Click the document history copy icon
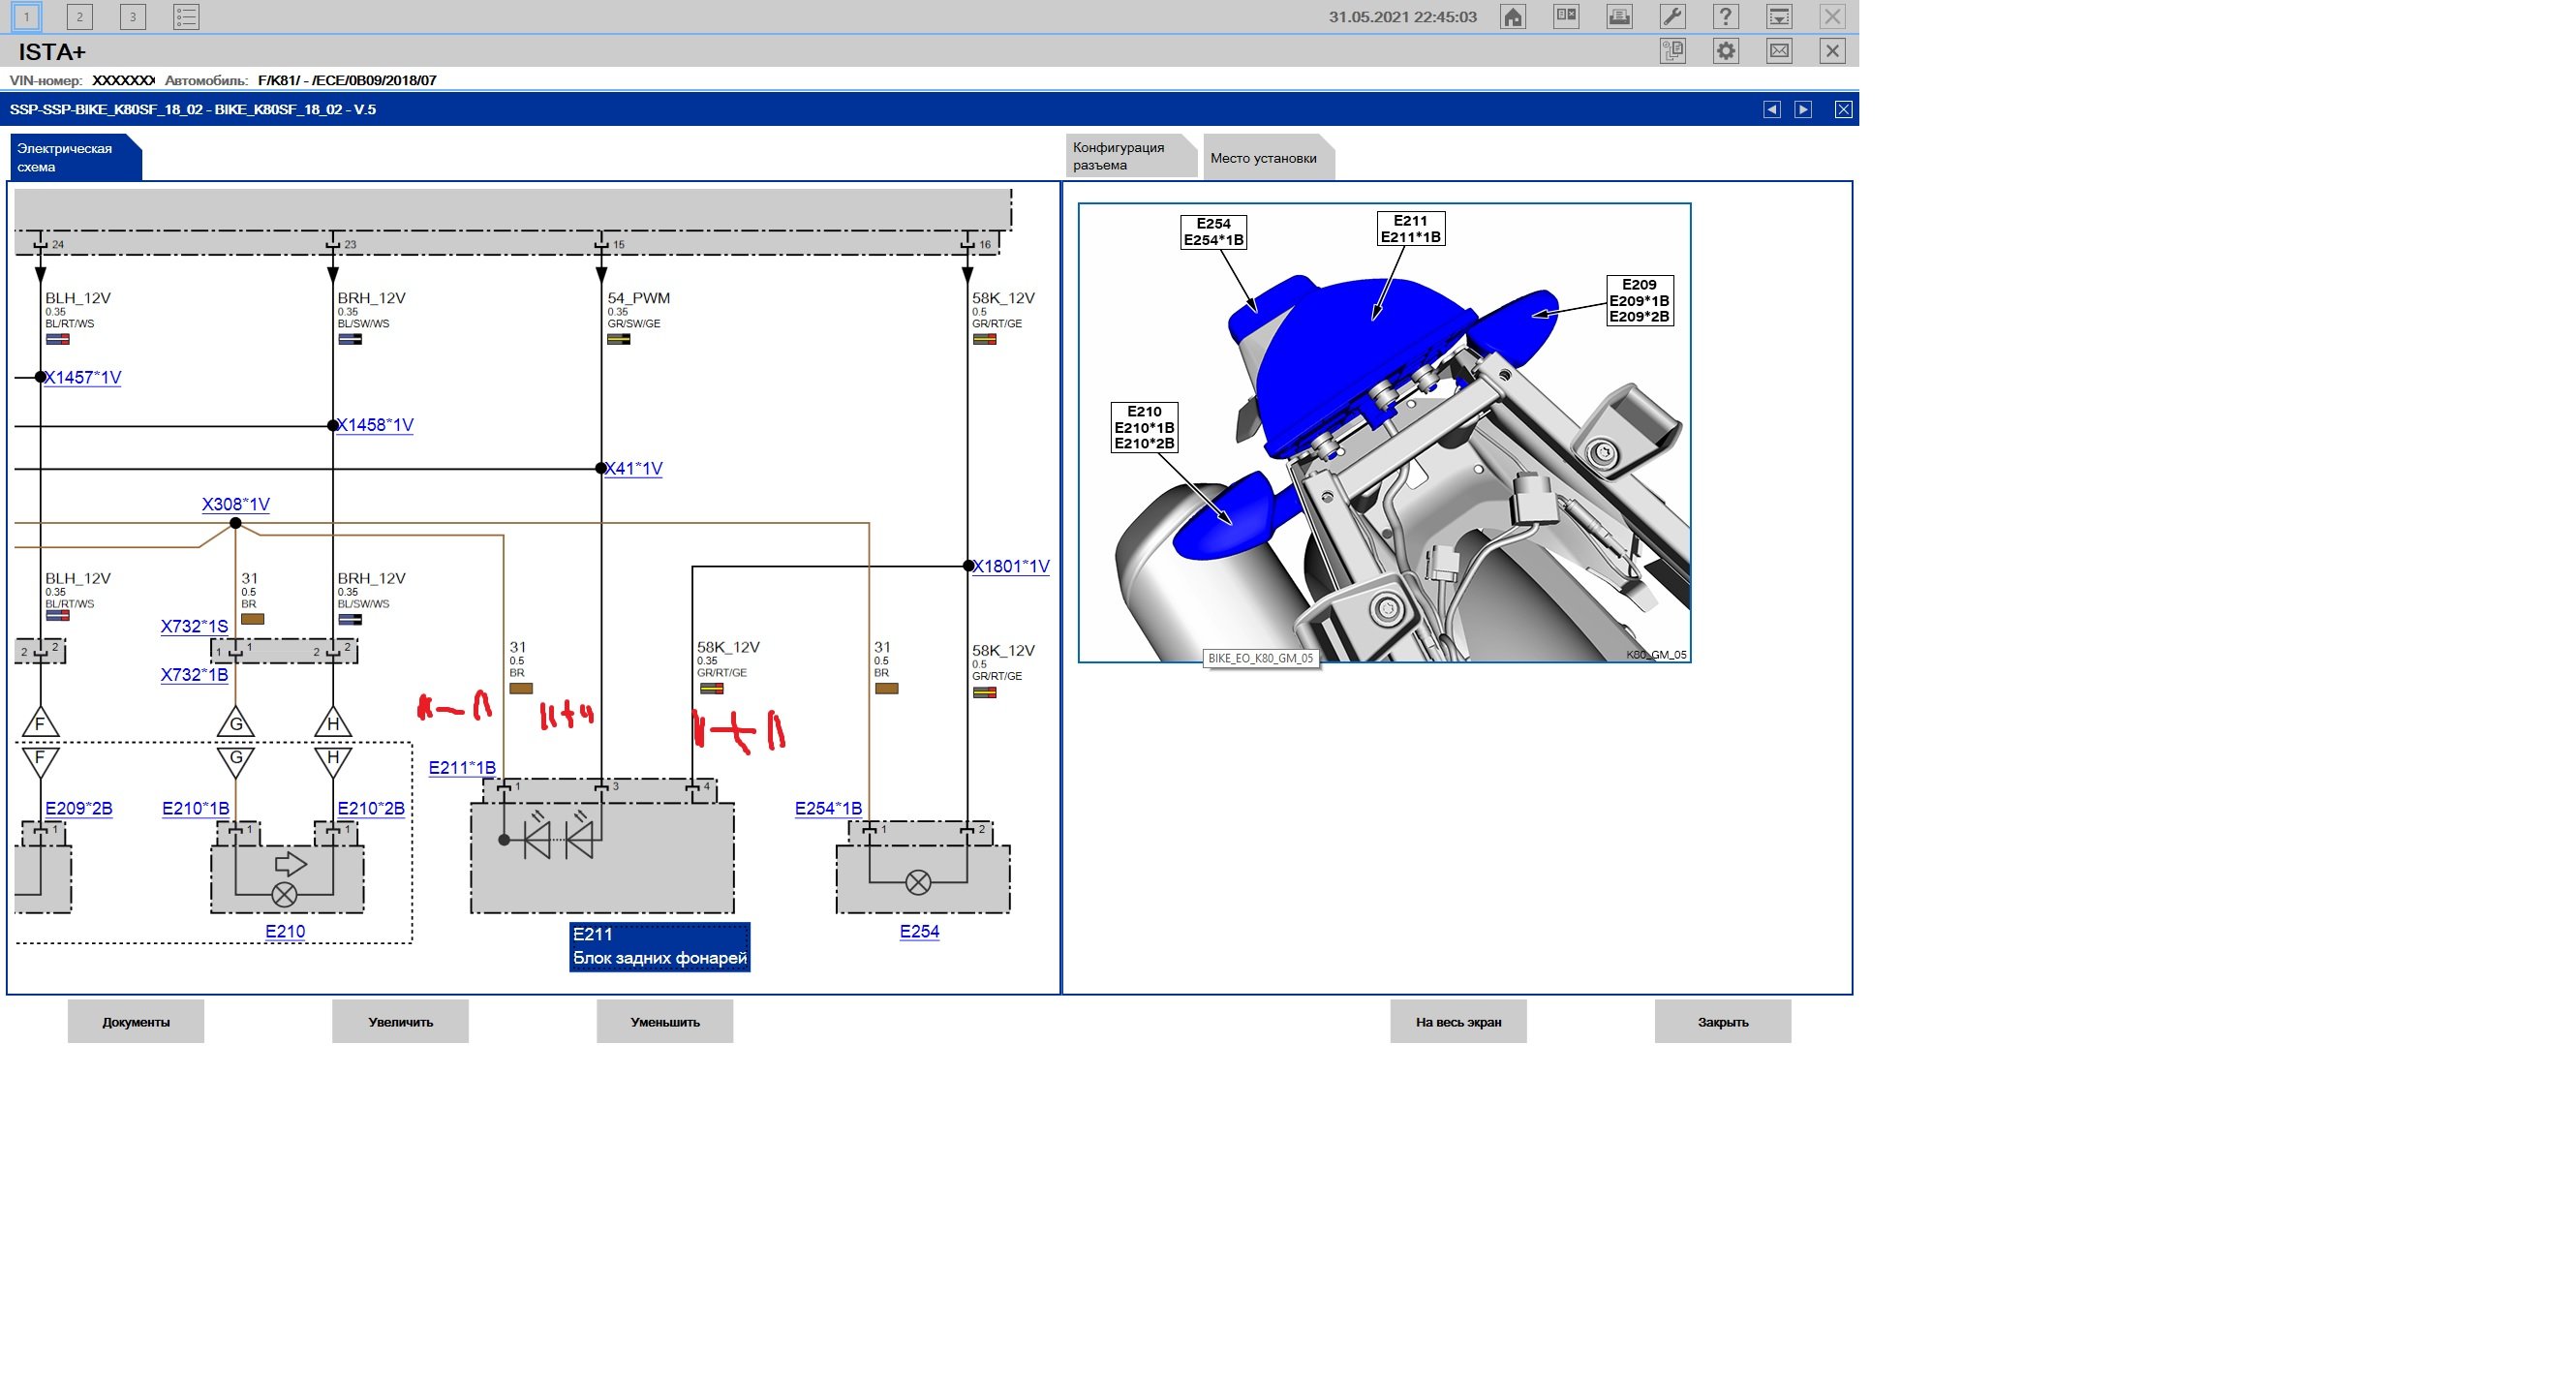This screenshot has height=1381, width=2576. click(x=1672, y=51)
